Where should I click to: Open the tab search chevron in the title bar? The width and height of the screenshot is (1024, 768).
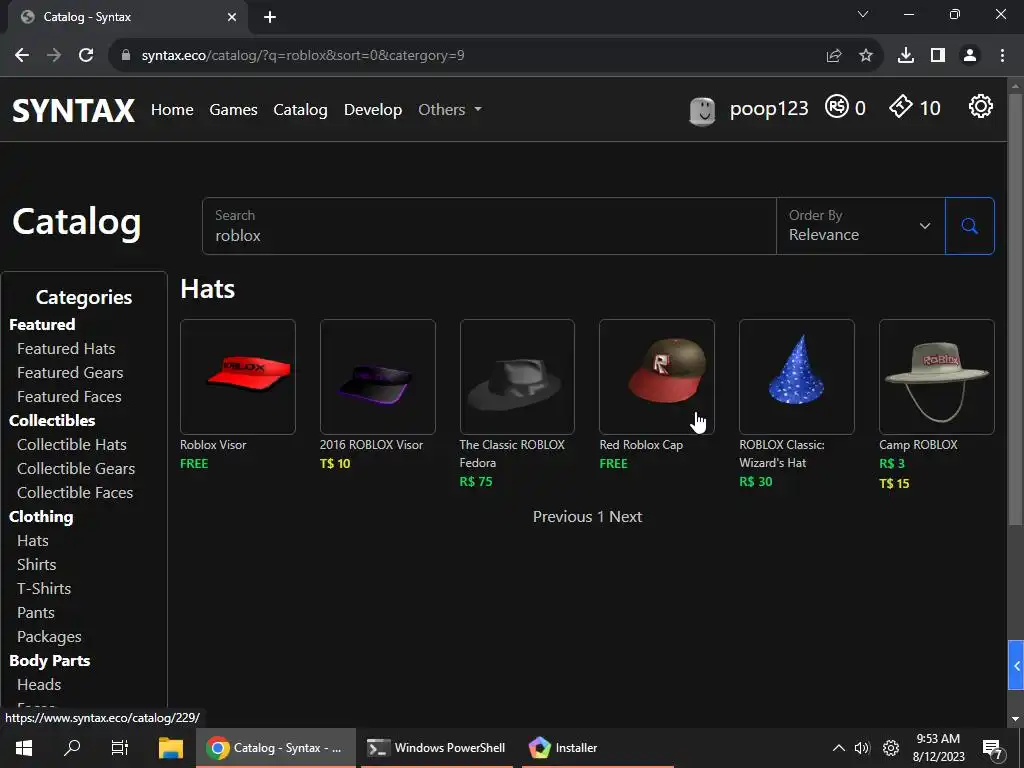coord(863,14)
